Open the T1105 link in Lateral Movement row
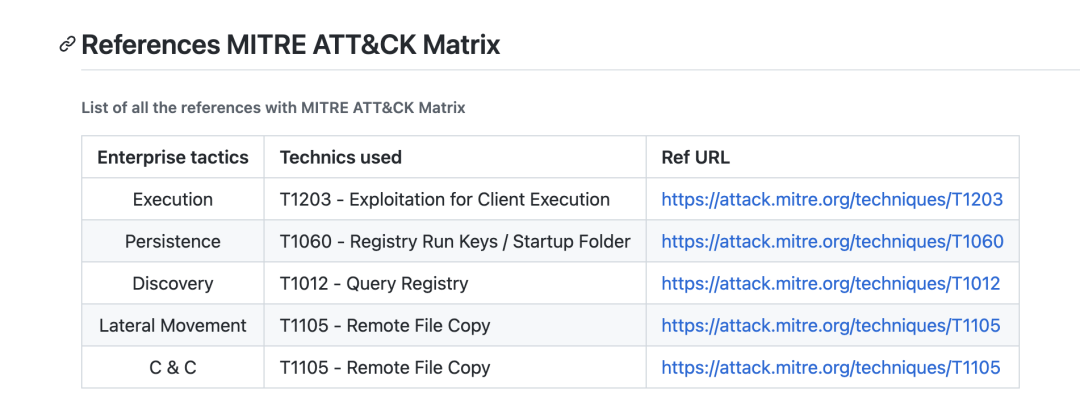This screenshot has width=1080, height=409. (x=831, y=326)
